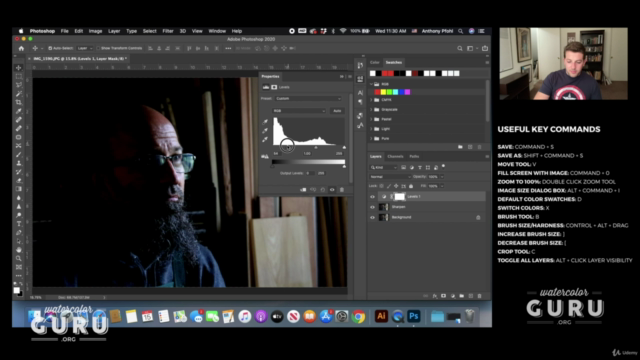The image size is (640, 360).
Task: Select the Magic Wand tool
Action: tap(18, 94)
